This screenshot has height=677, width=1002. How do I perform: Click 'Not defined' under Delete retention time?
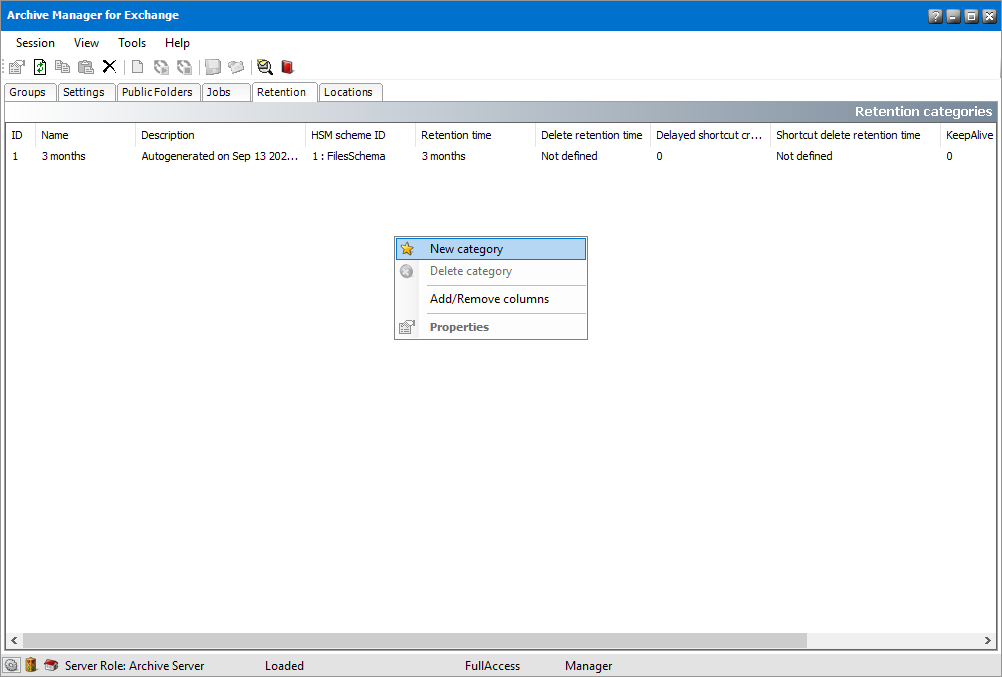[x=569, y=156]
